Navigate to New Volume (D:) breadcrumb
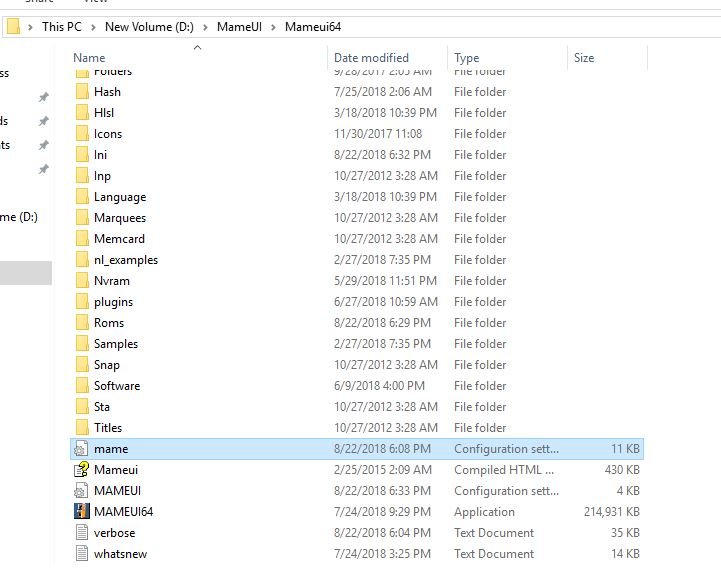This screenshot has width=721, height=570. coord(149,27)
